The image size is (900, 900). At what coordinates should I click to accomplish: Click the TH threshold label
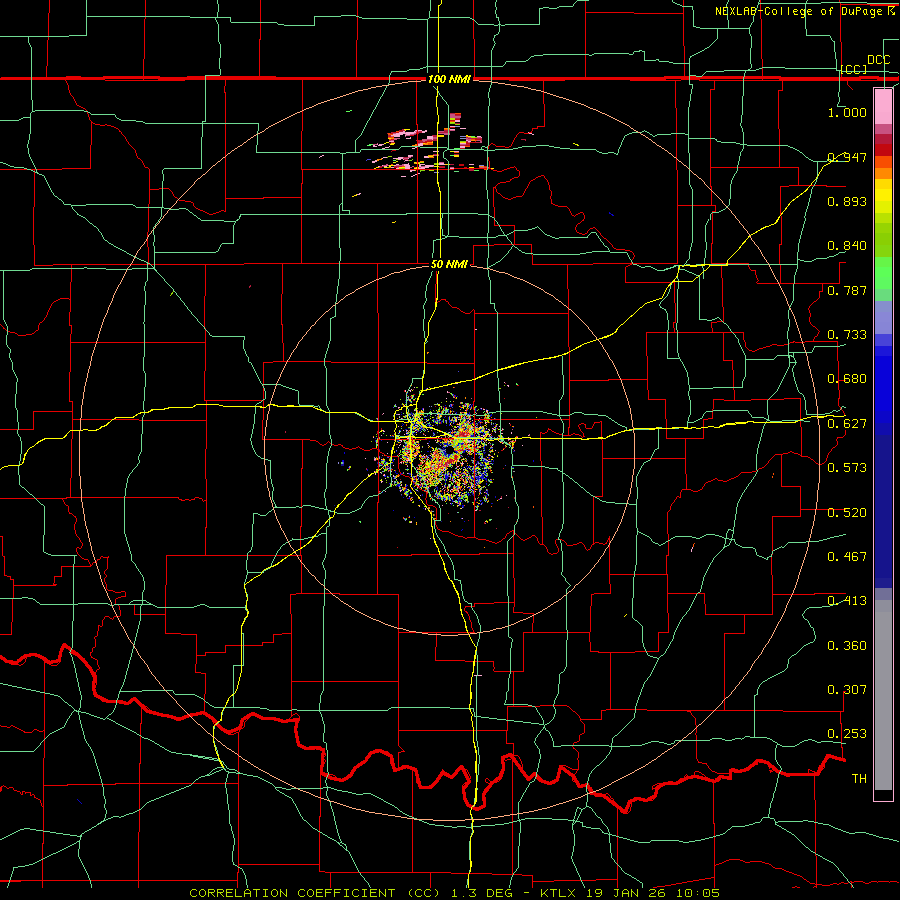pos(859,779)
